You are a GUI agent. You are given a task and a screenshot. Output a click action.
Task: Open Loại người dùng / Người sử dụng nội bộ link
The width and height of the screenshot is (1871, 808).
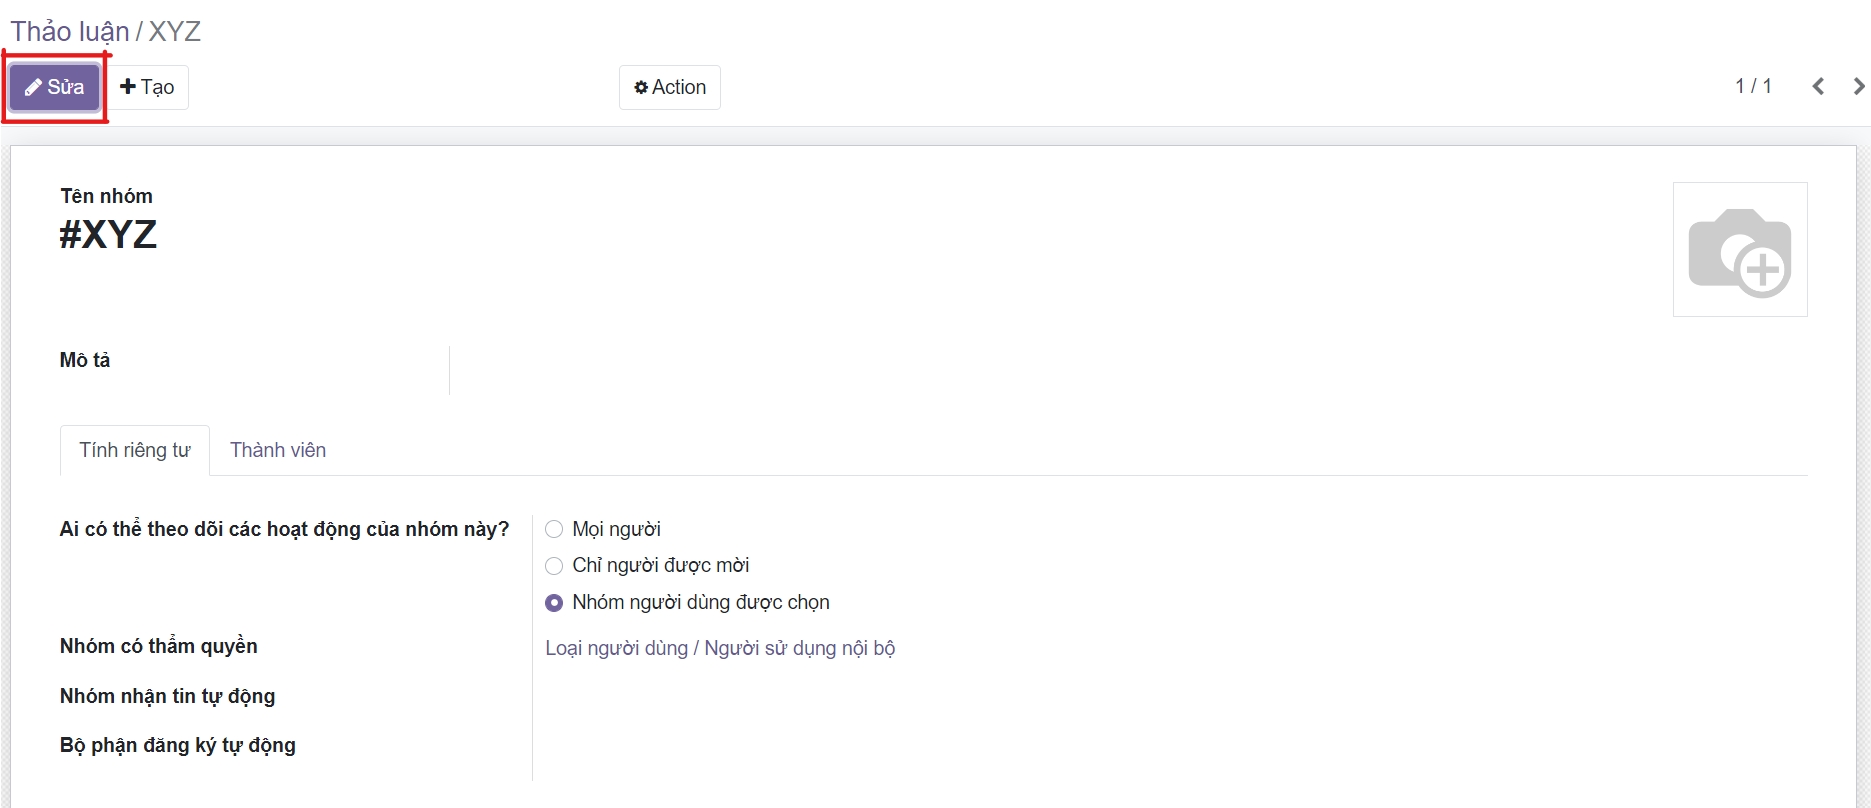click(x=720, y=648)
